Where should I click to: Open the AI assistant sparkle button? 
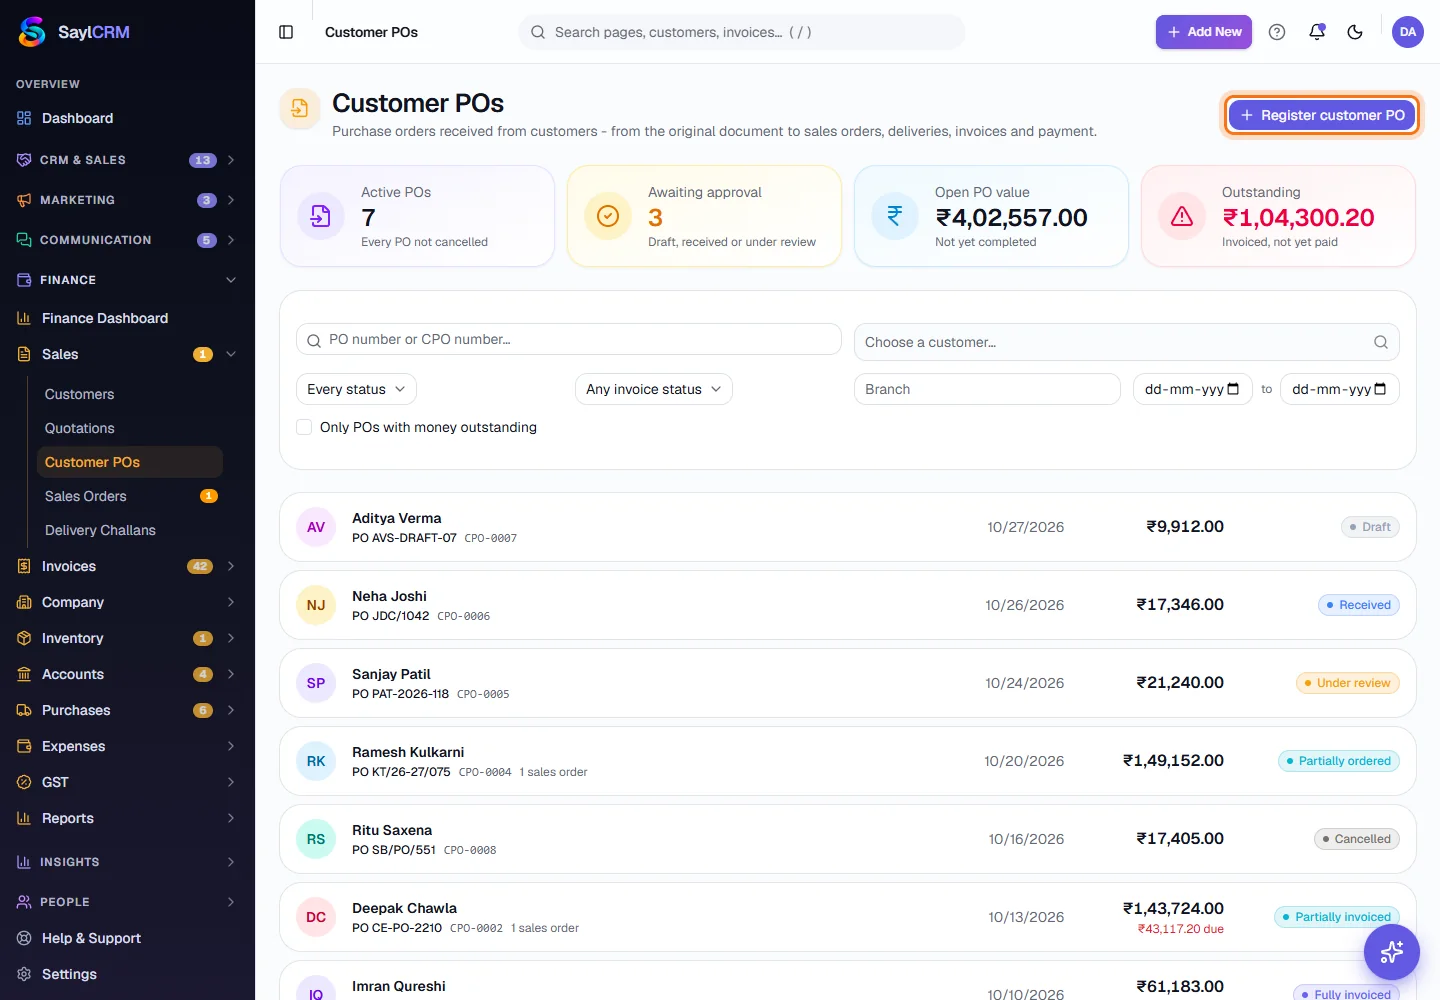tap(1392, 952)
